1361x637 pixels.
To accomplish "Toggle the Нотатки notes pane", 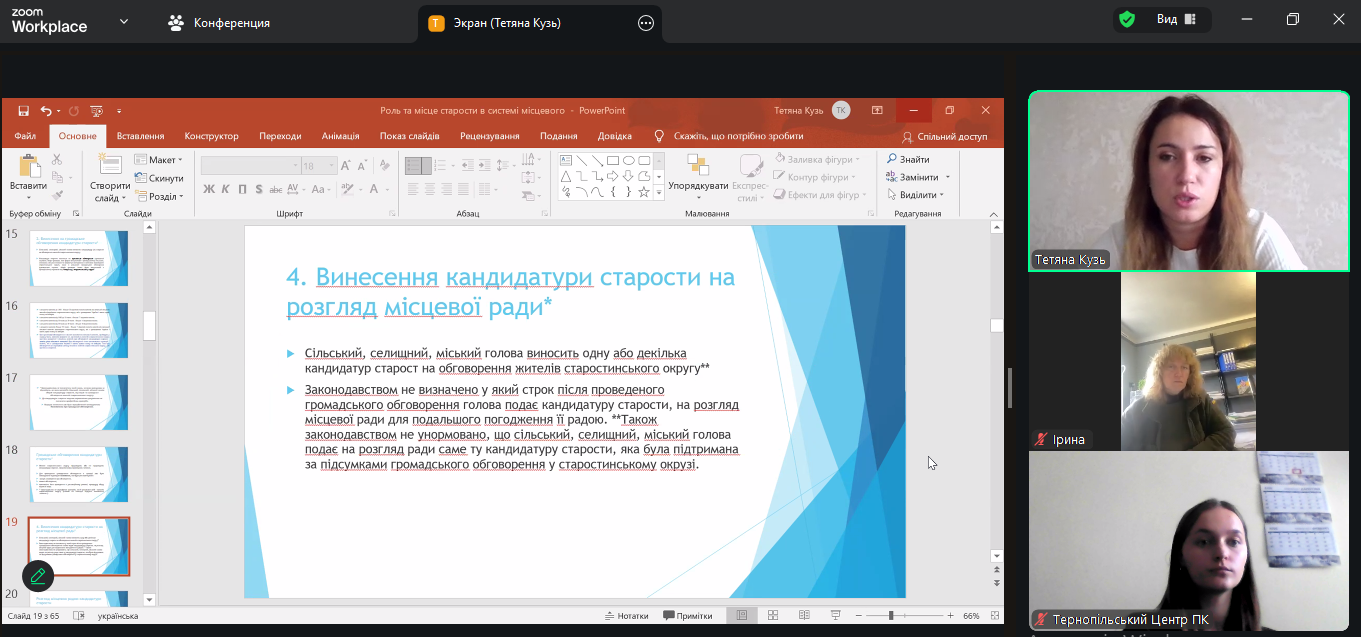I will pos(626,616).
